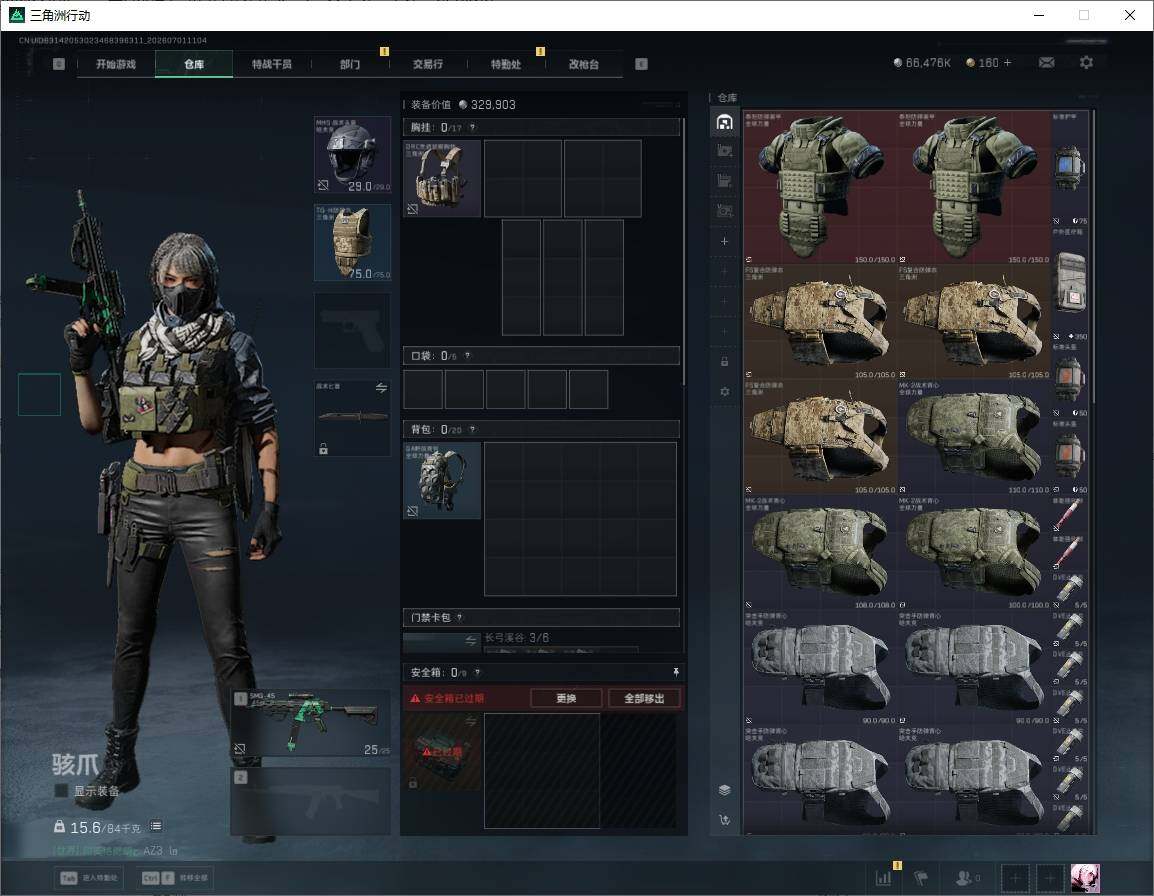Click the second empty teammate plus slot
Screen dimensions: 1154x896
click(x=1049, y=878)
